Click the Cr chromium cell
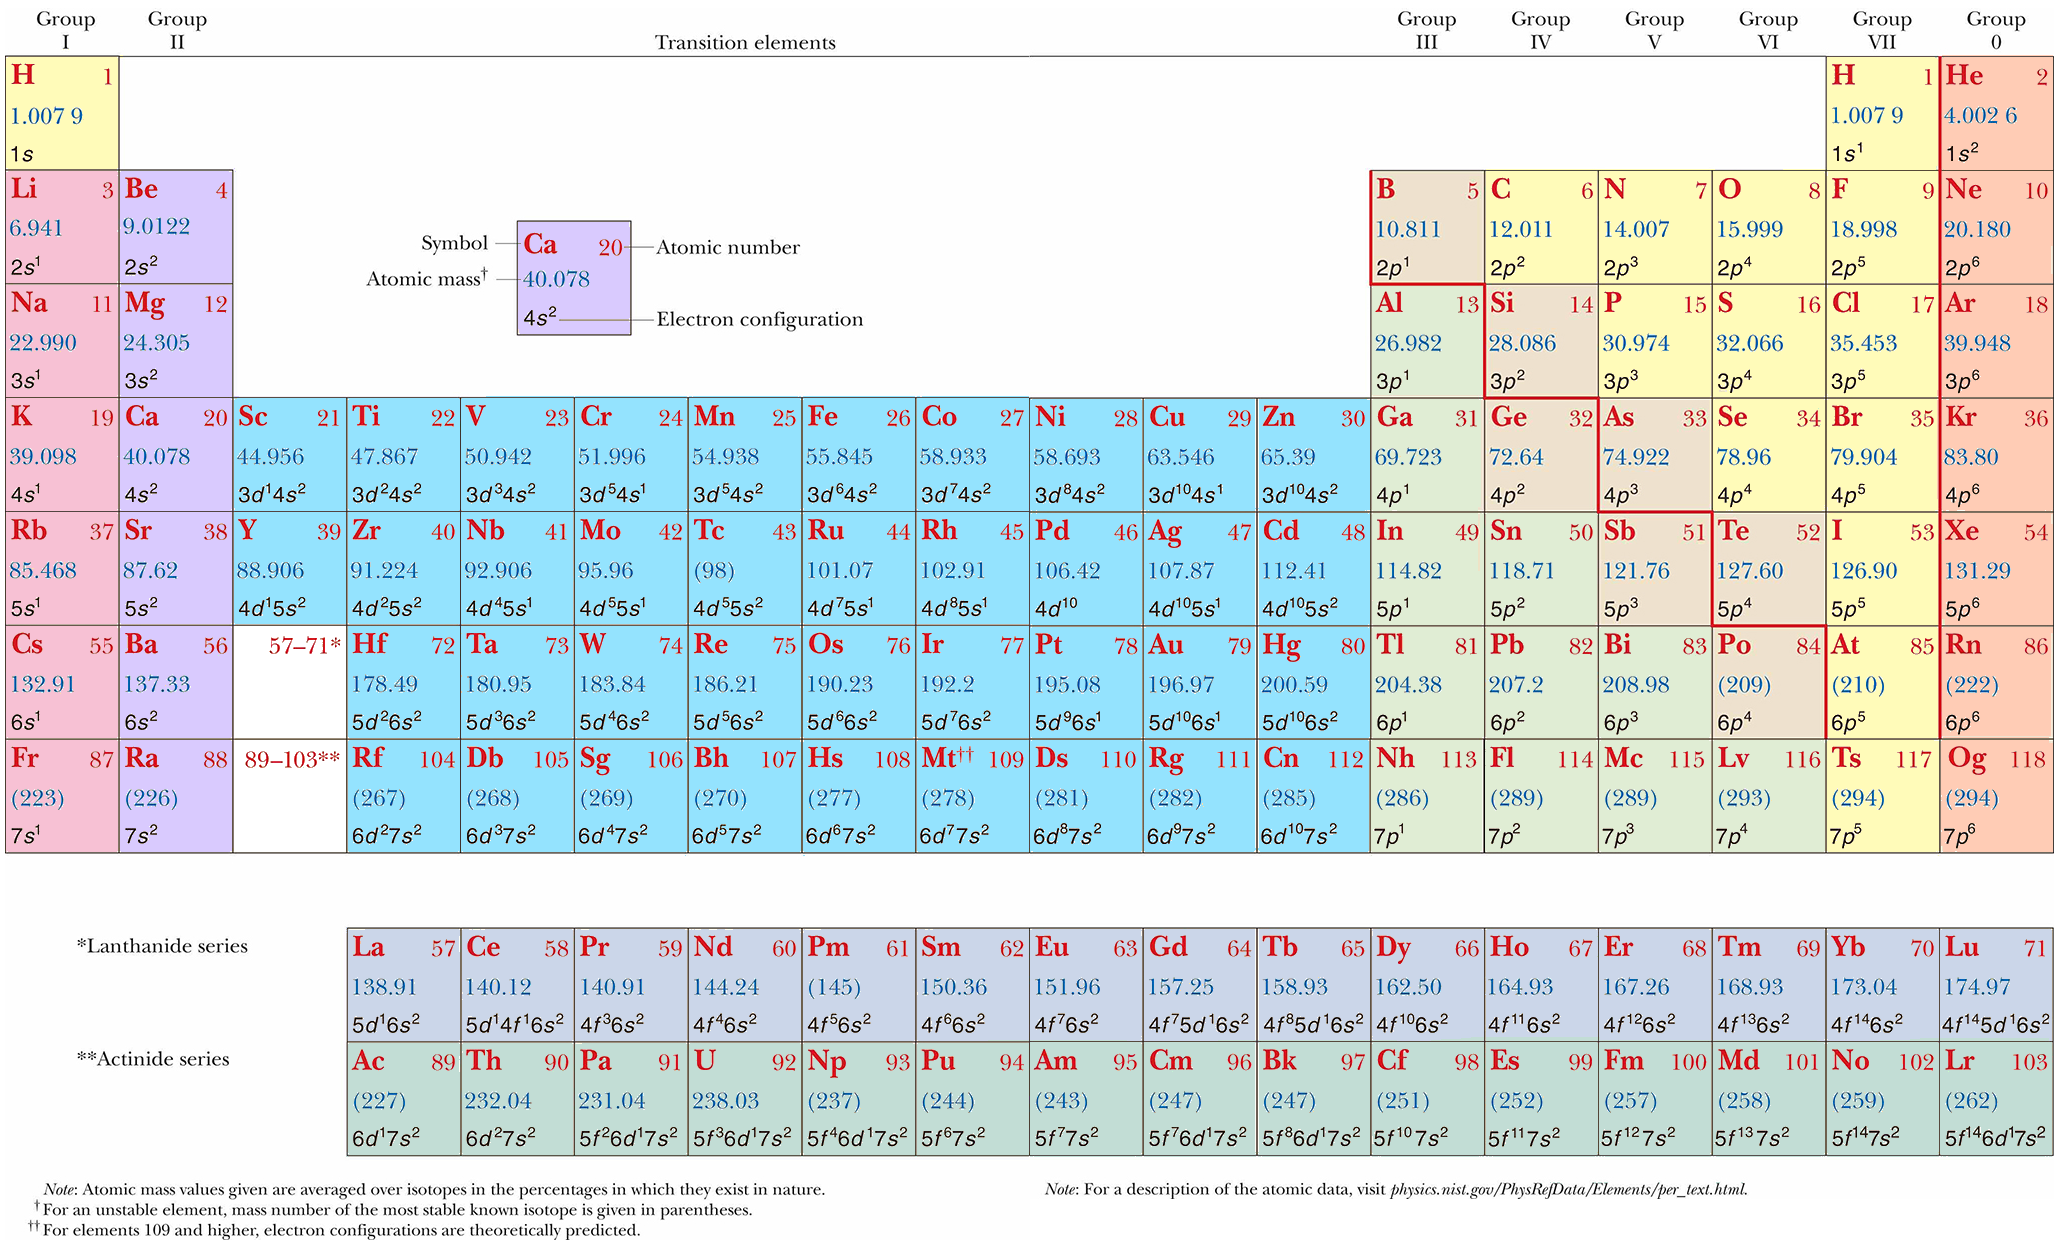This screenshot has height=1248, width=2060. (x=632, y=455)
